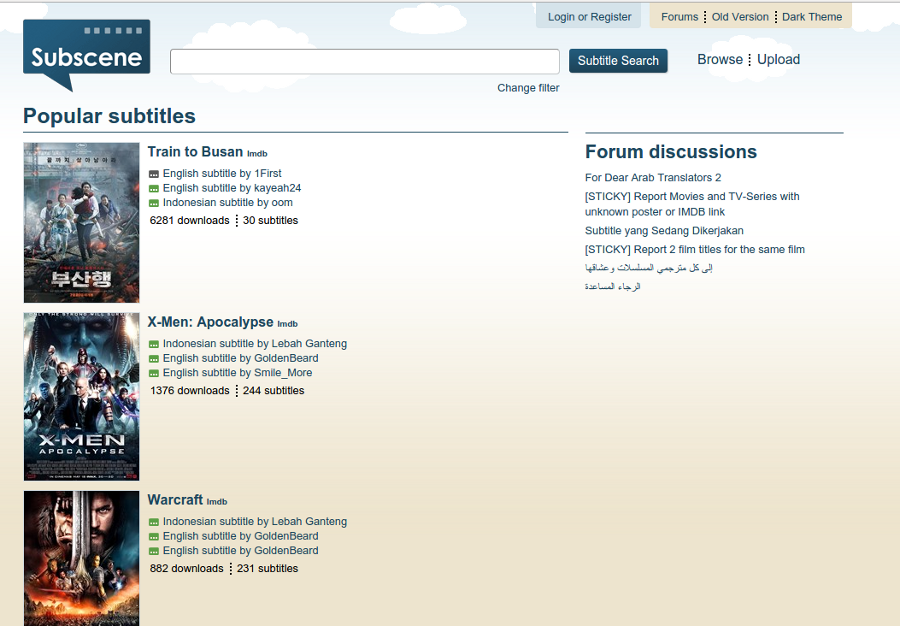Screen dimensions: 900x626
Task: Click Popular subtitles heading
Action: 109,116
